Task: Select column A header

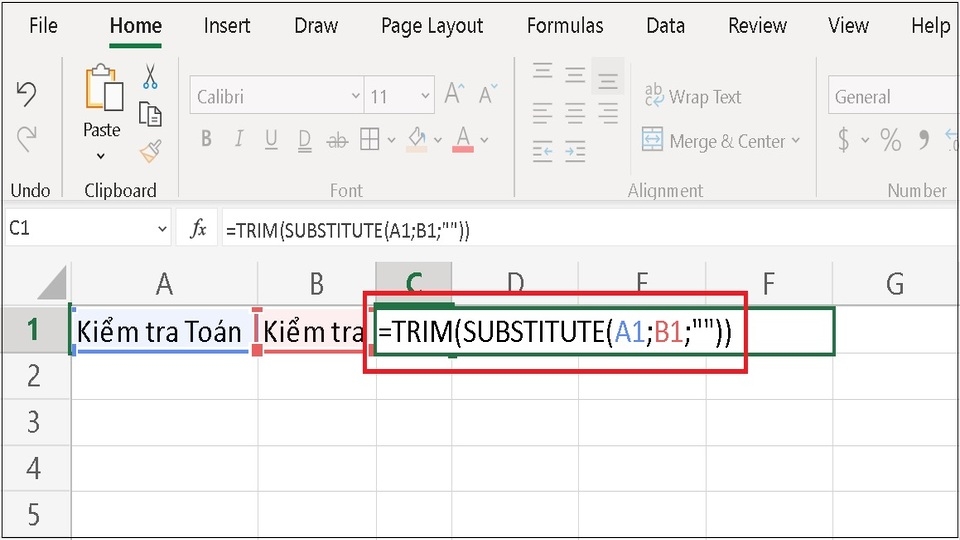Action: (x=164, y=283)
